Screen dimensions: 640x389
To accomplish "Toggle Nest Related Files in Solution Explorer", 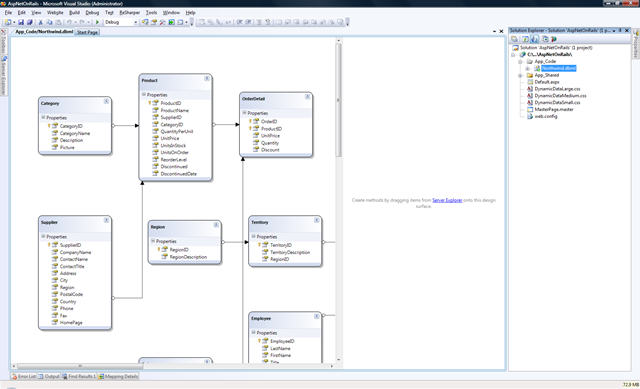I will pyautogui.click(x=534, y=39).
